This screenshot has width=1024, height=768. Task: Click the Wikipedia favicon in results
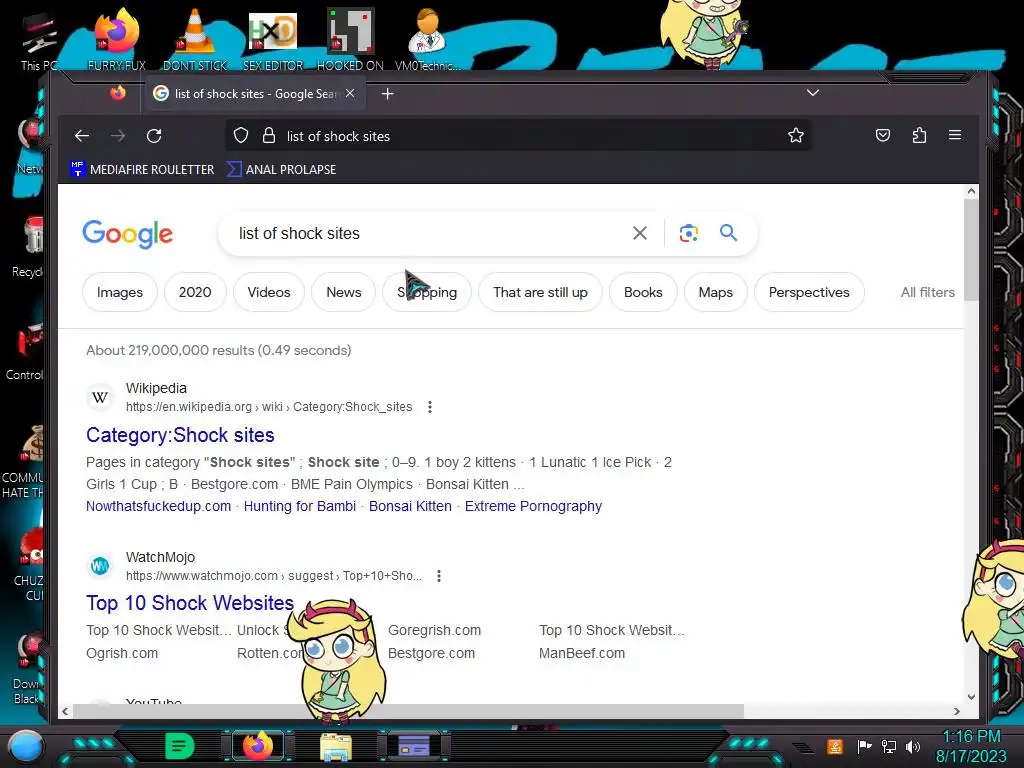point(100,397)
